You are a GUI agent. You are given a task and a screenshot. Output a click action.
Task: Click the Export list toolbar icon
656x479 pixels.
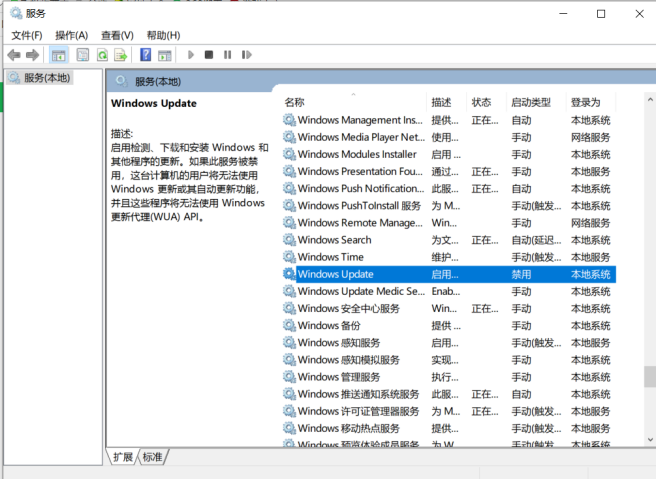click(x=120, y=55)
